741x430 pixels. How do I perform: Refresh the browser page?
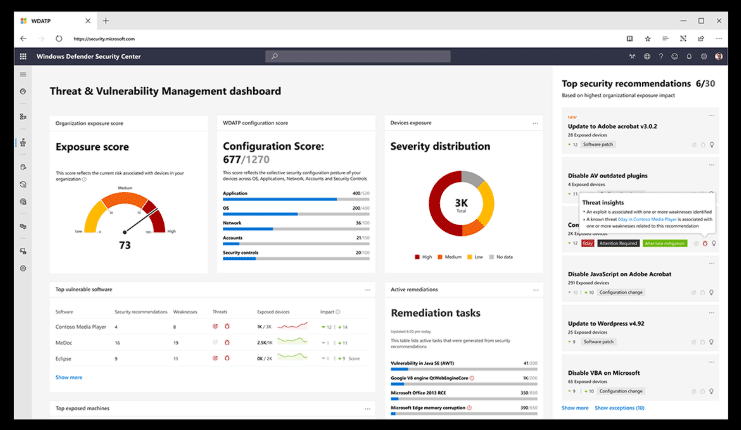(59, 39)
